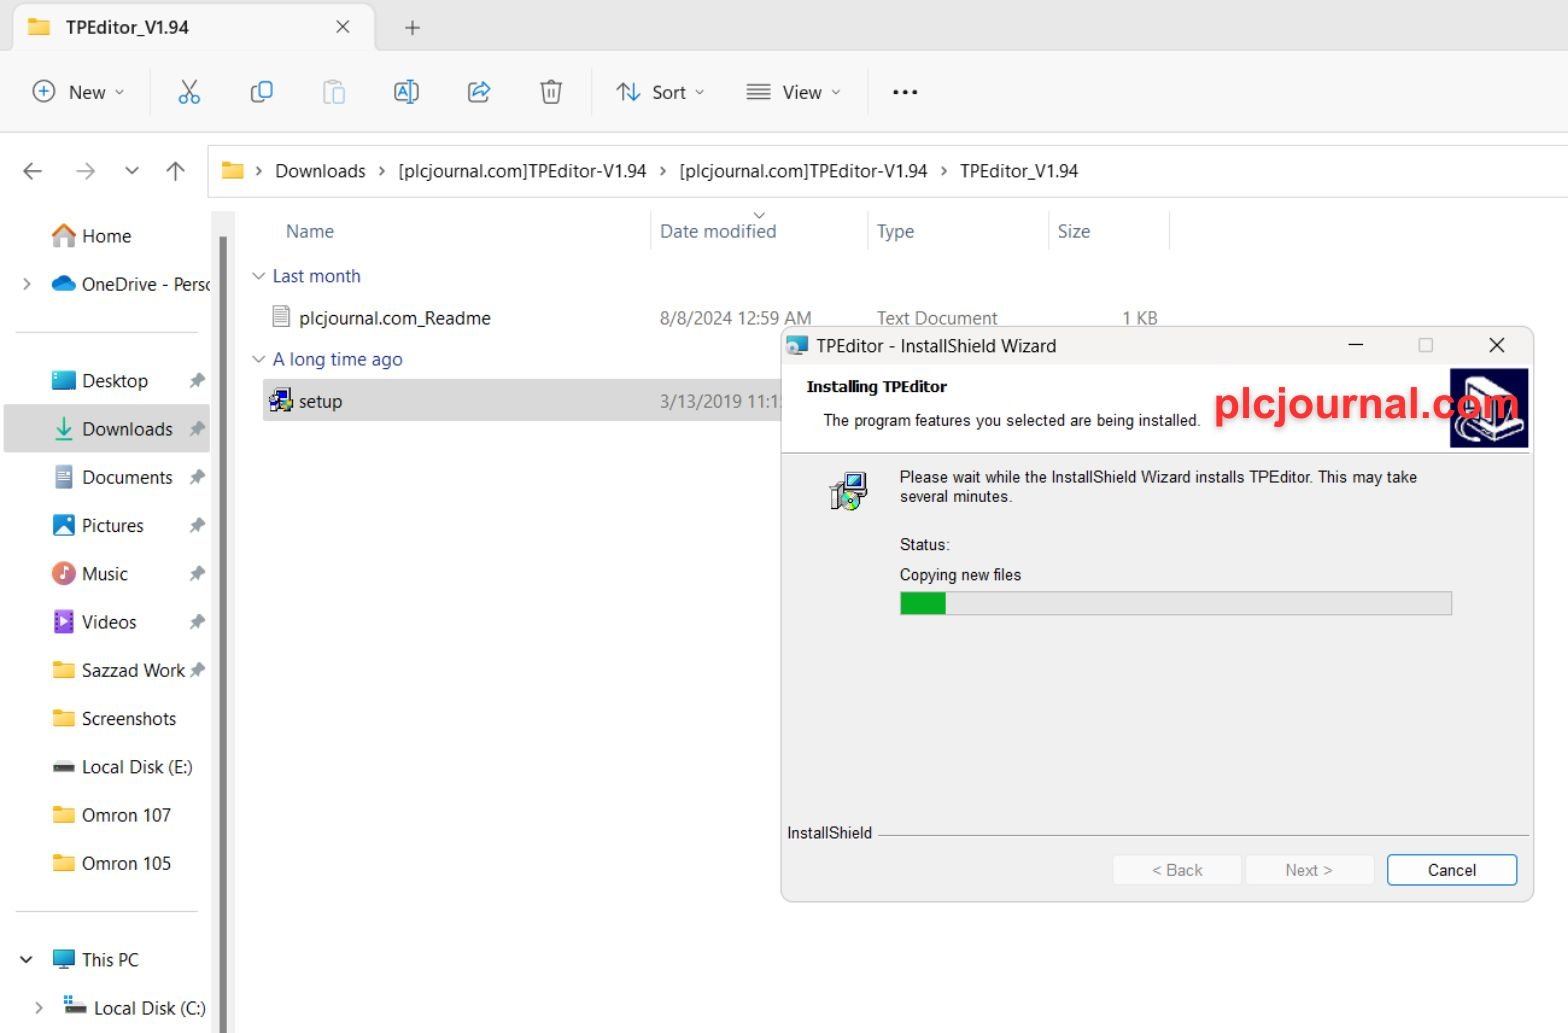Sort by Type column header

pyautogui.click(x=895, y=231)
